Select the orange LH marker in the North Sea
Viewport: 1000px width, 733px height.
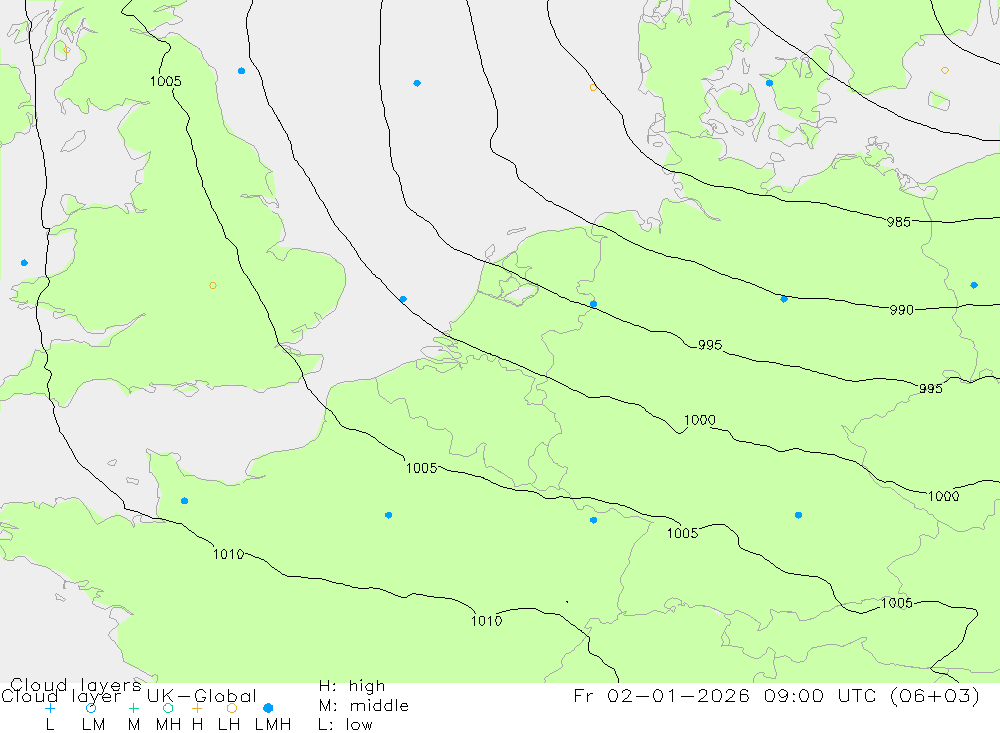[x=593, y=87]
